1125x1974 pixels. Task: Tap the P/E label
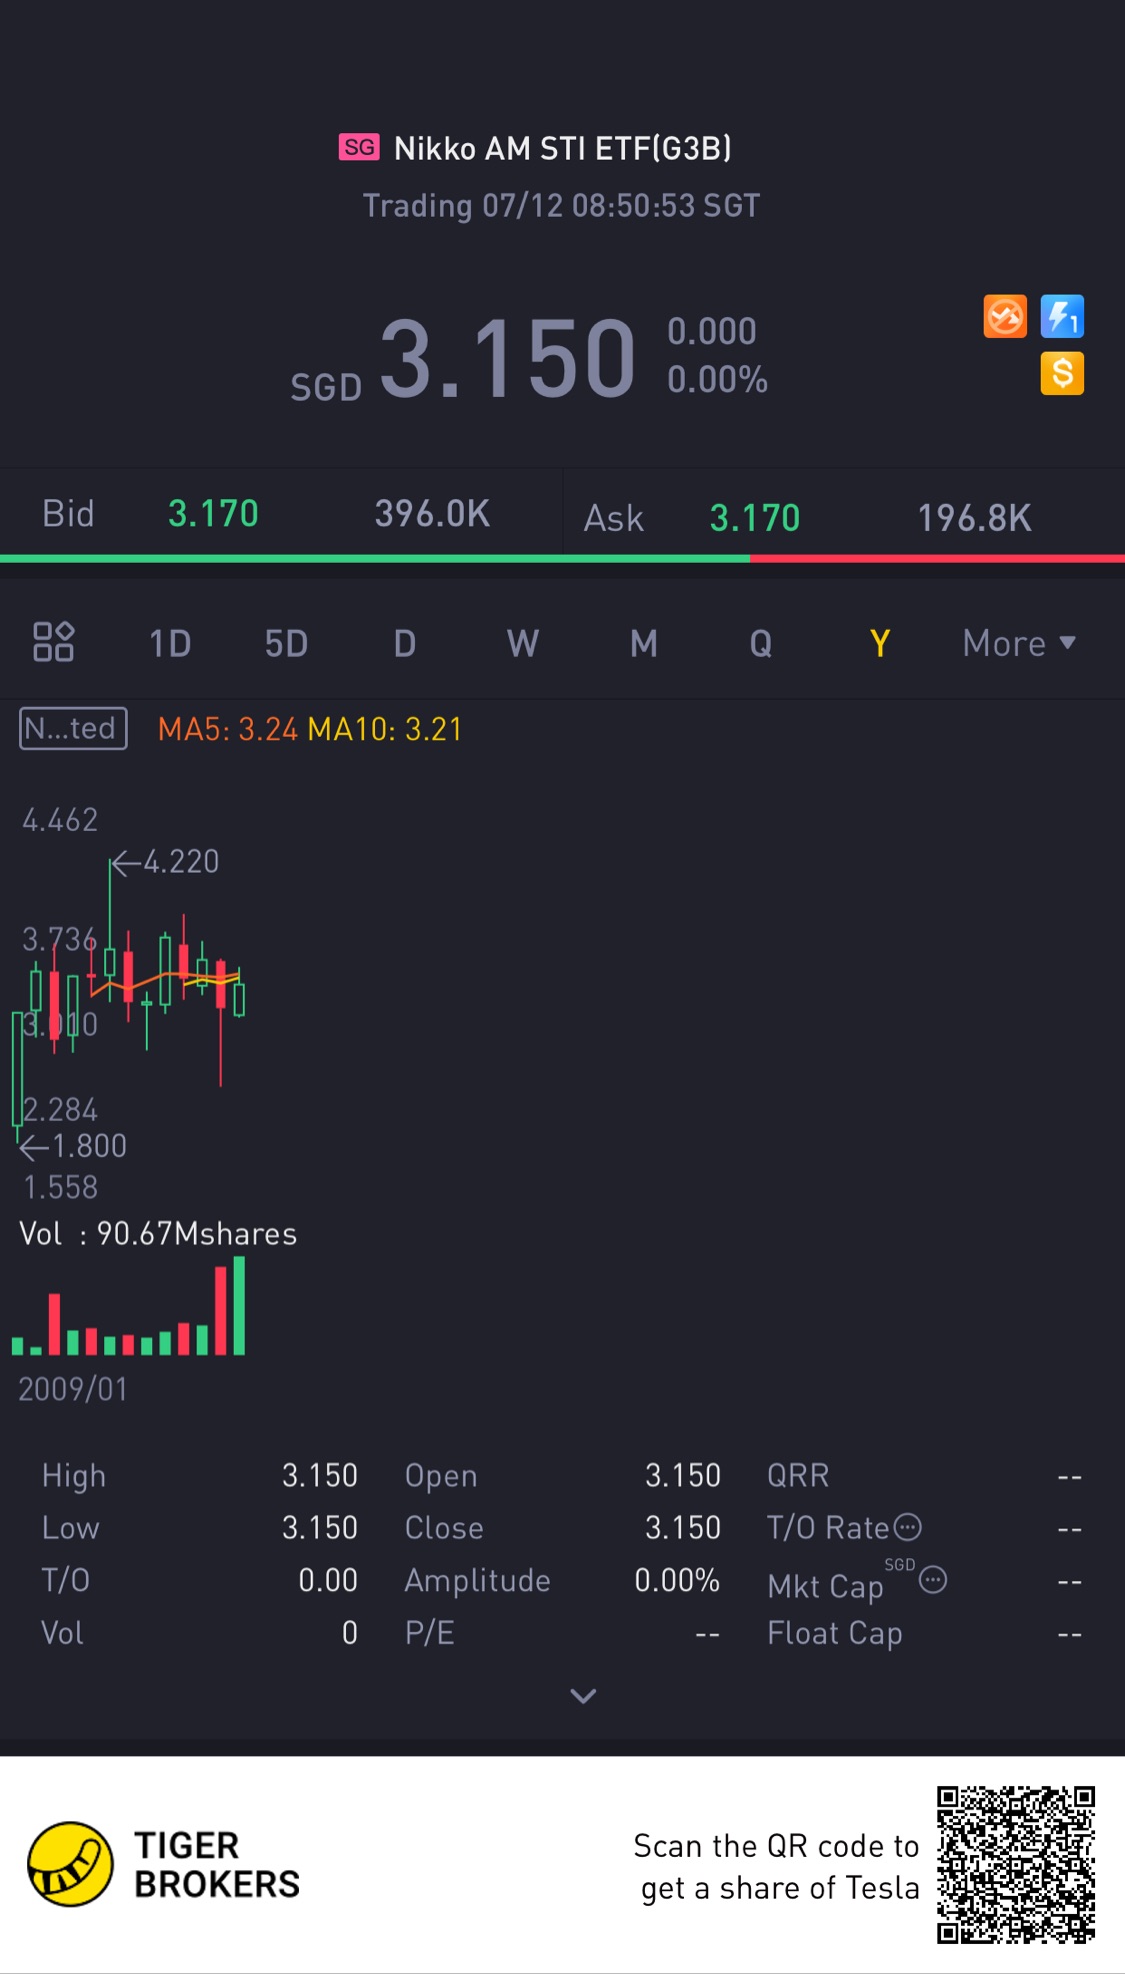[430, 1633]
